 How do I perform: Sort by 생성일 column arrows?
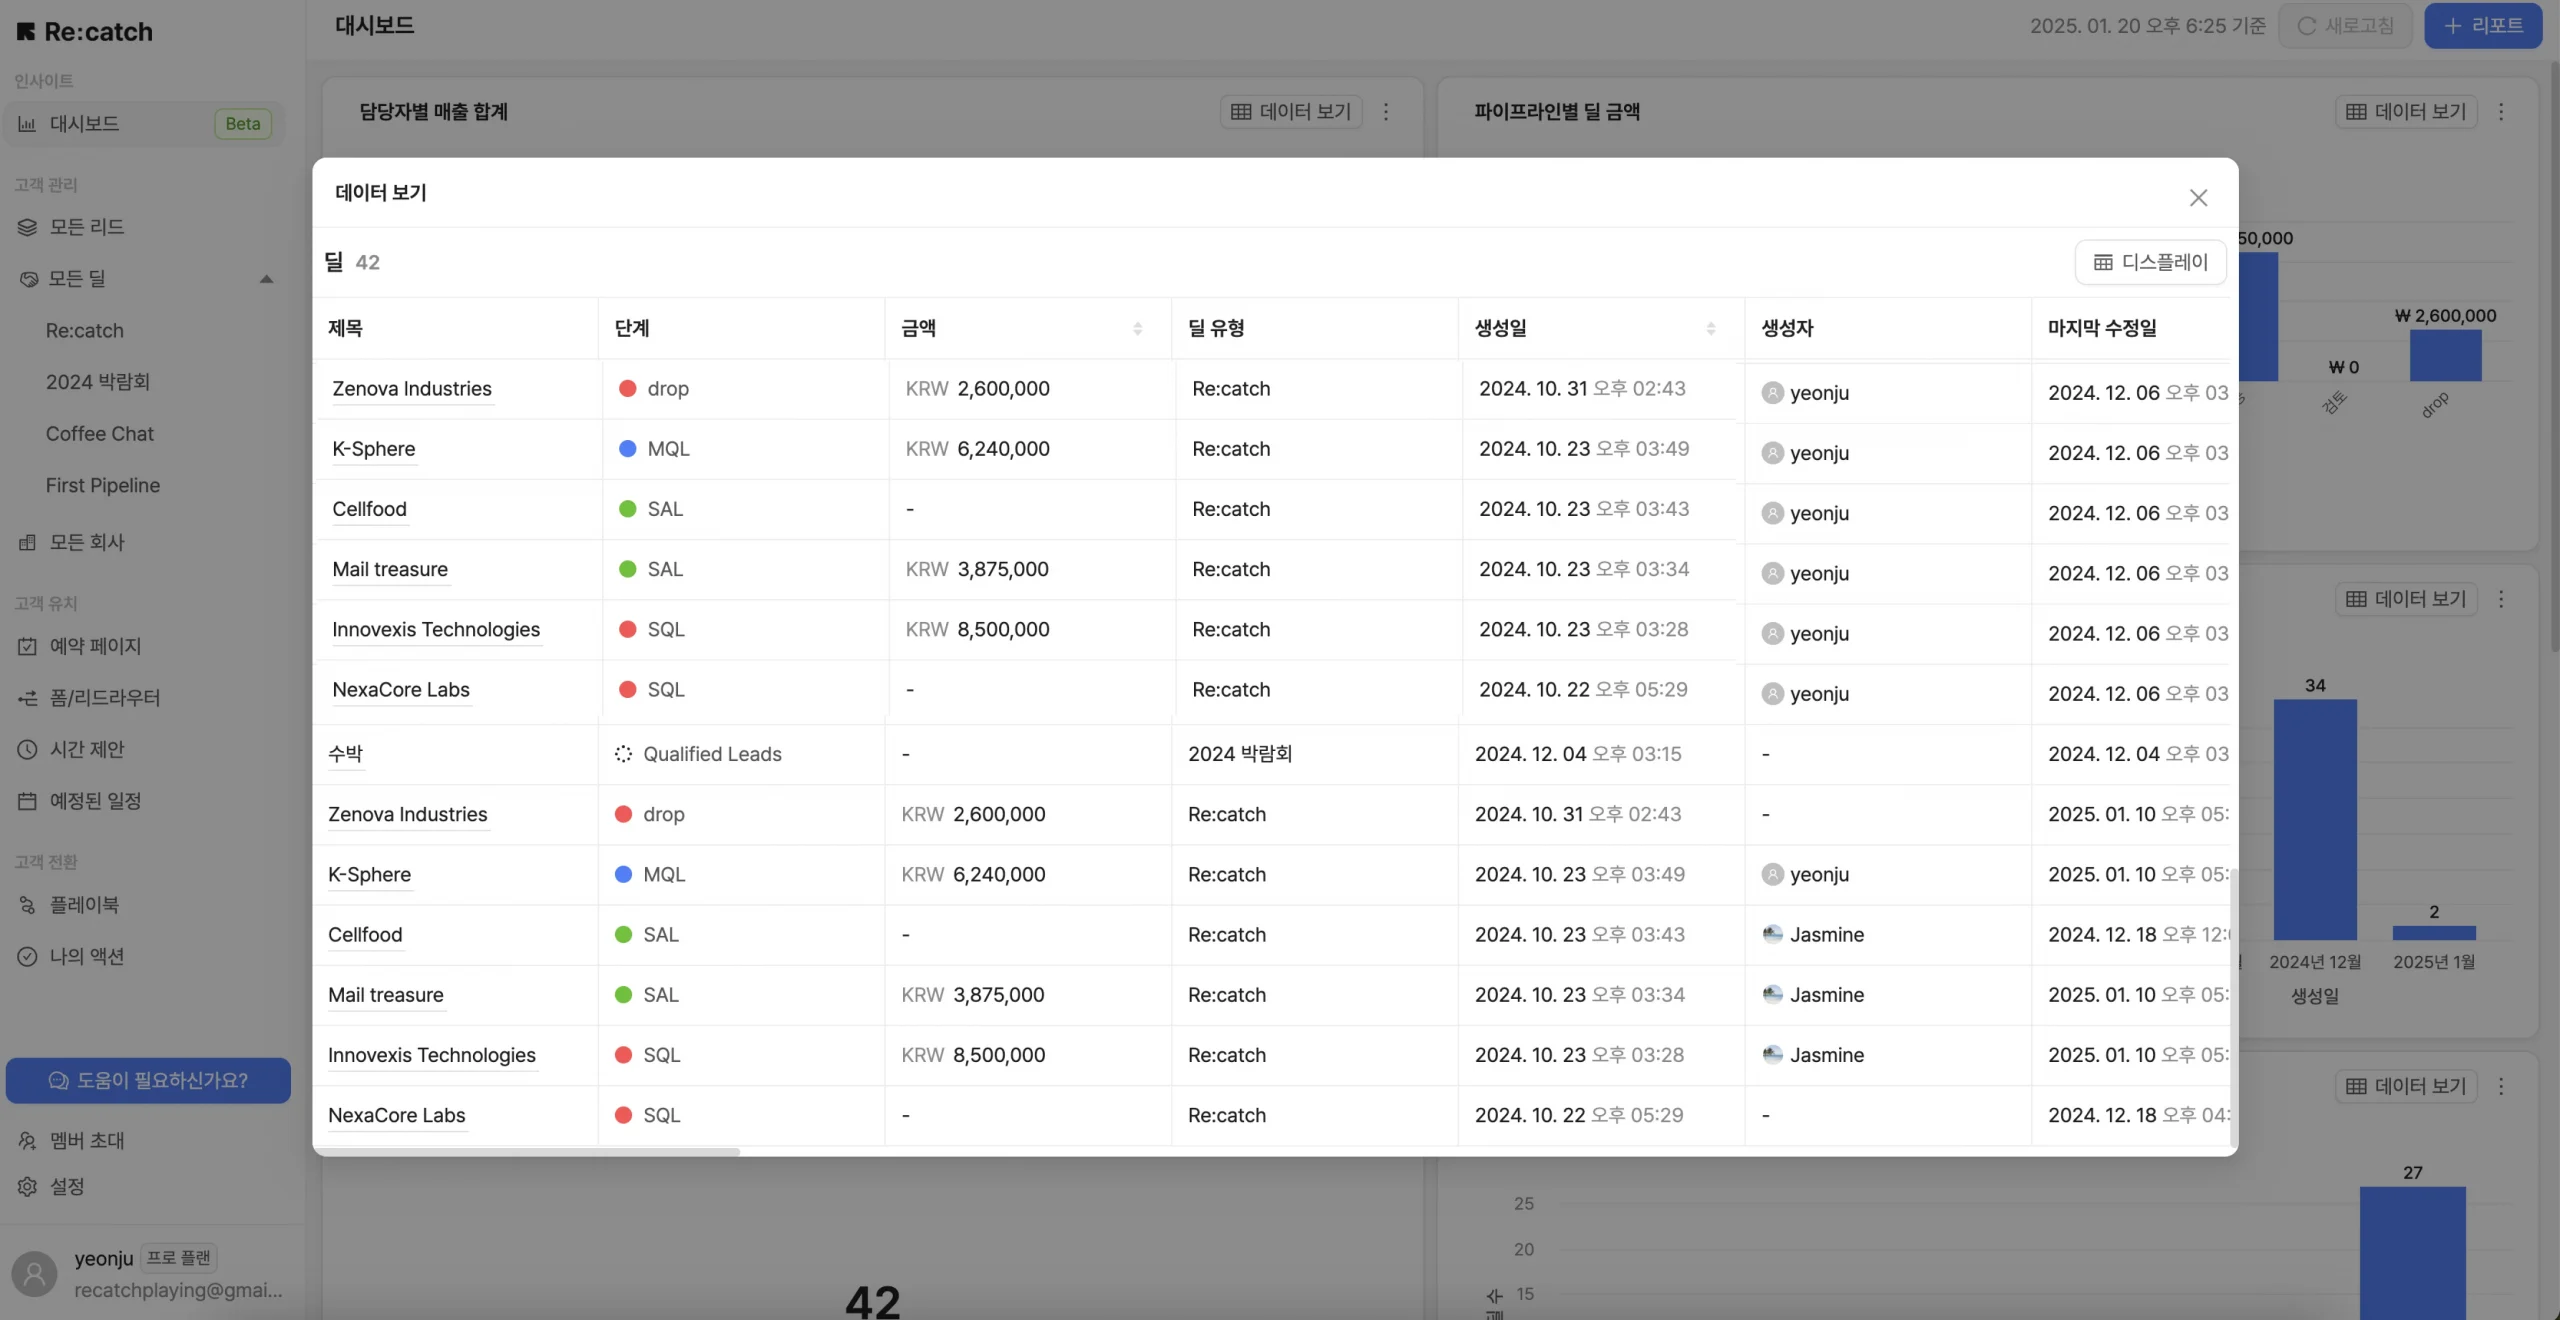(1710, 329)
